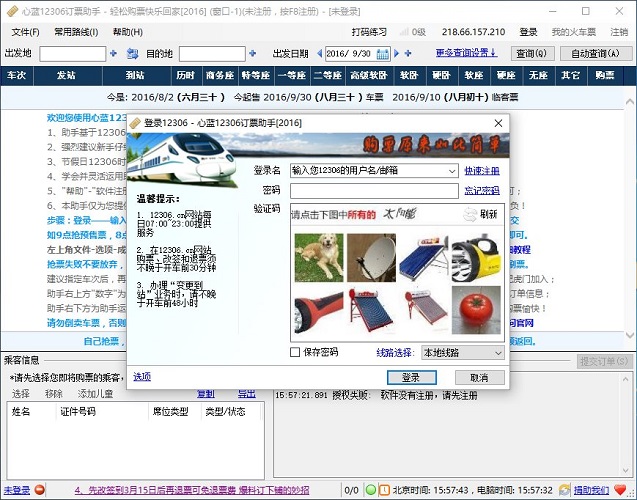637x500 pixels.
Task: Select the golden dog captcha image
Action: 319,258
